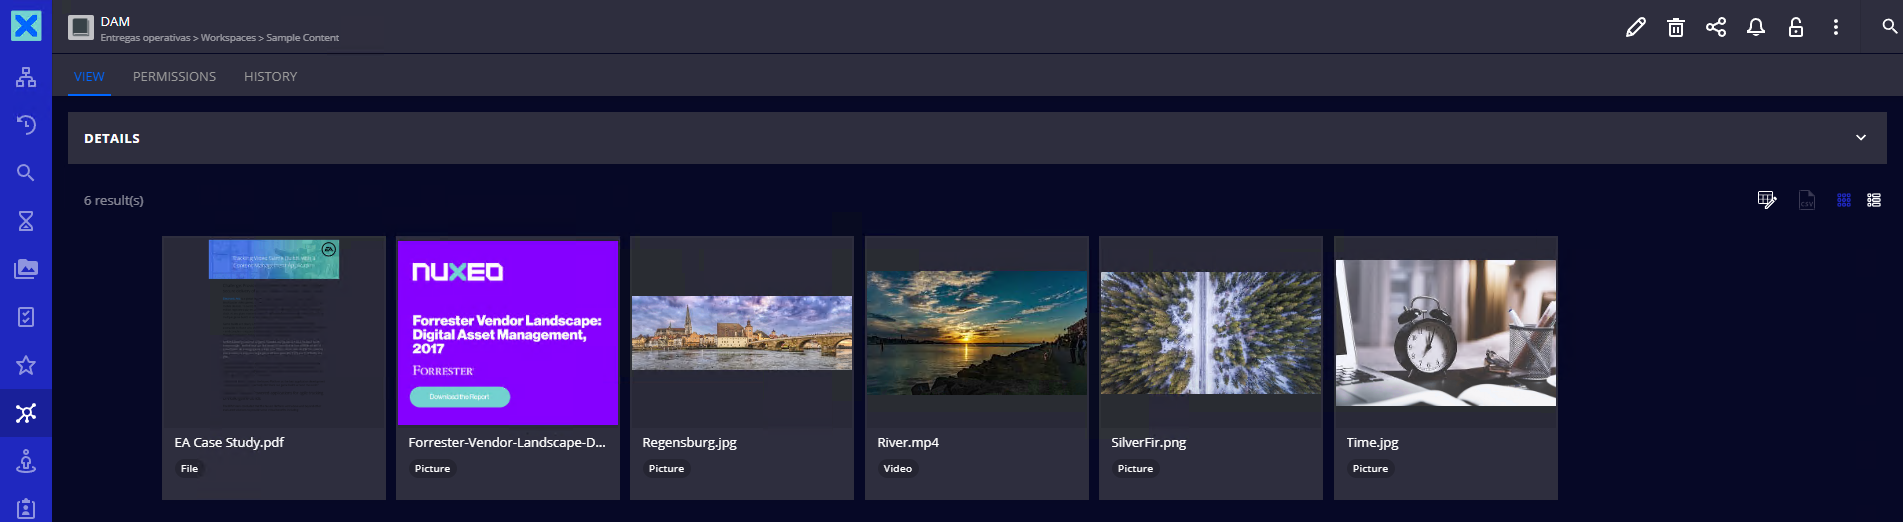This screenshot has height=522, width=1903.
Task: Open the SilverFir.png thumbnail
Action: 1210,333
